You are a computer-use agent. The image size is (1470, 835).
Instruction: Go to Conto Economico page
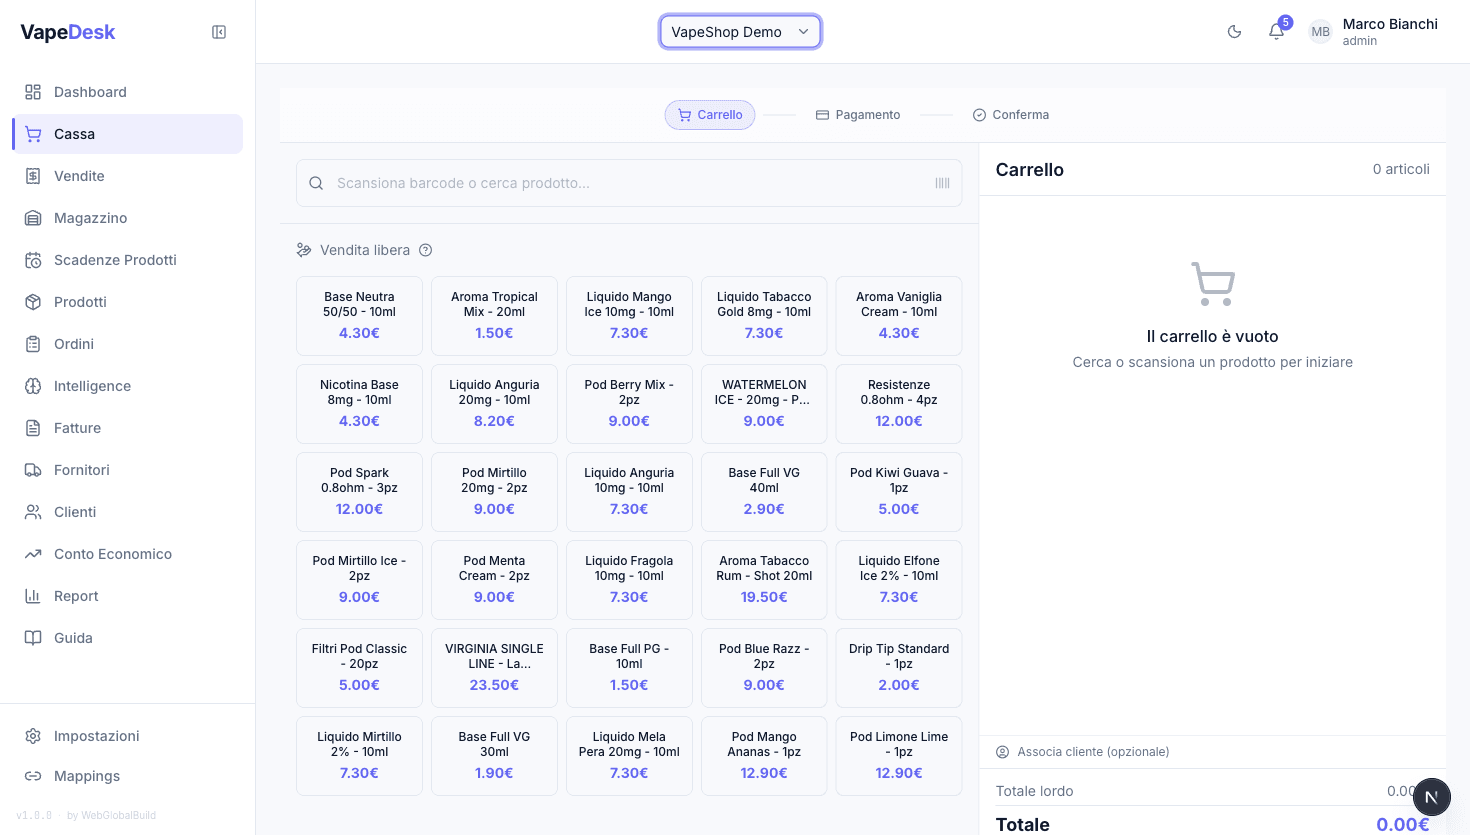pyautogui.click(x=112, y=554)
